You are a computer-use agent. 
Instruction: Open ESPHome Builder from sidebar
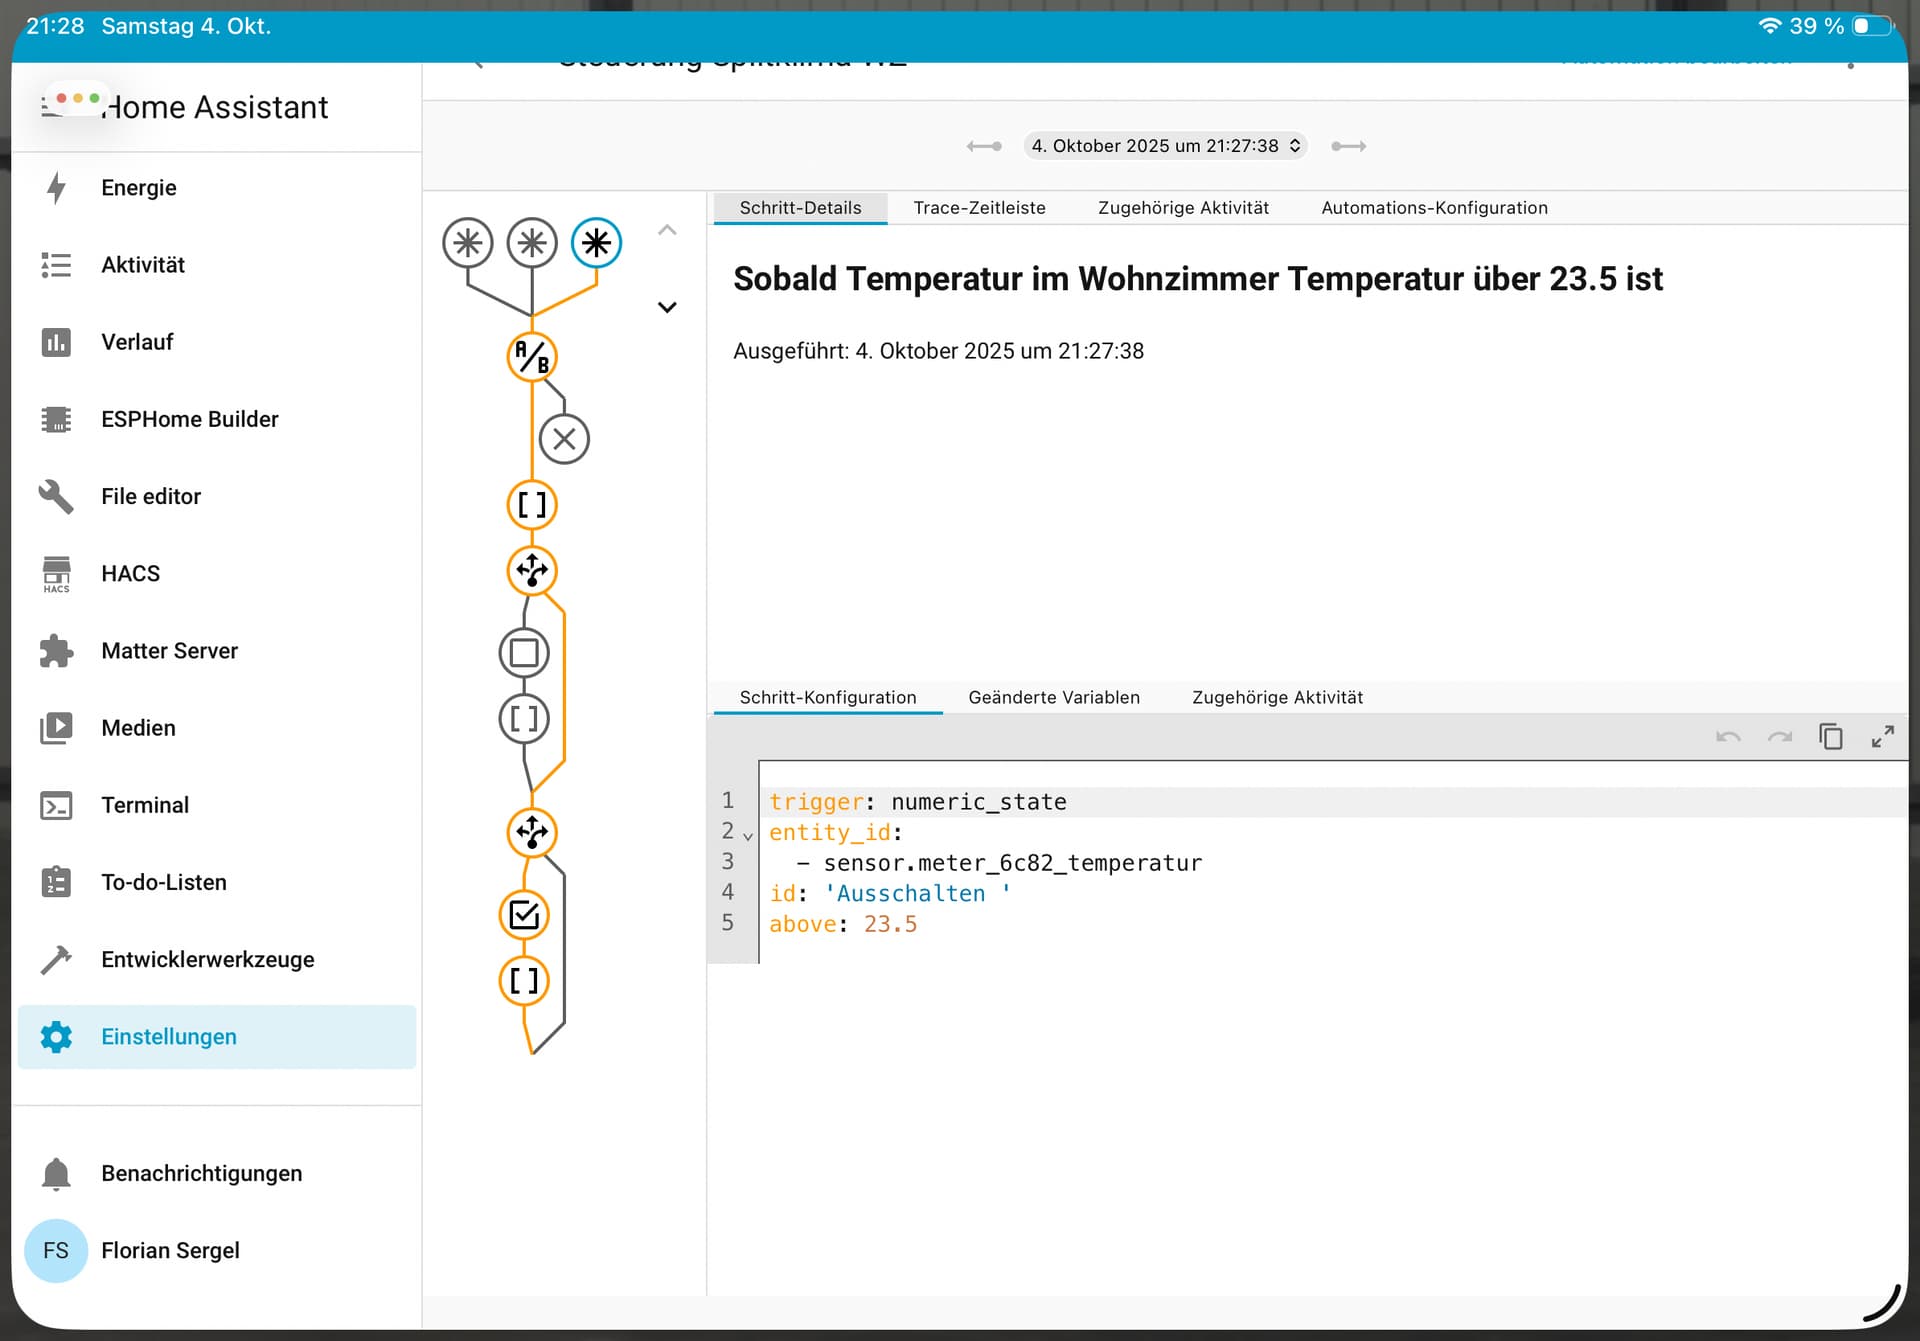tap(189, 419)
